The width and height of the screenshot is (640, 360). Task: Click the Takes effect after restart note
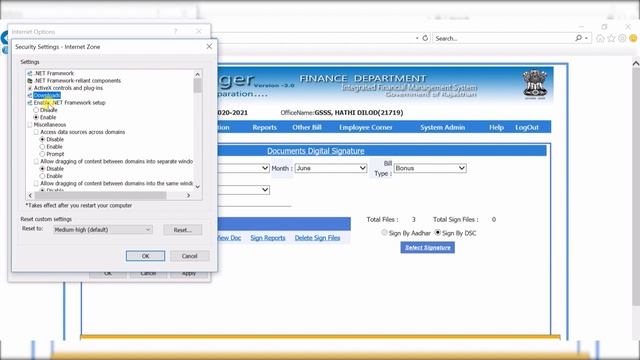[x=79, y=206]
